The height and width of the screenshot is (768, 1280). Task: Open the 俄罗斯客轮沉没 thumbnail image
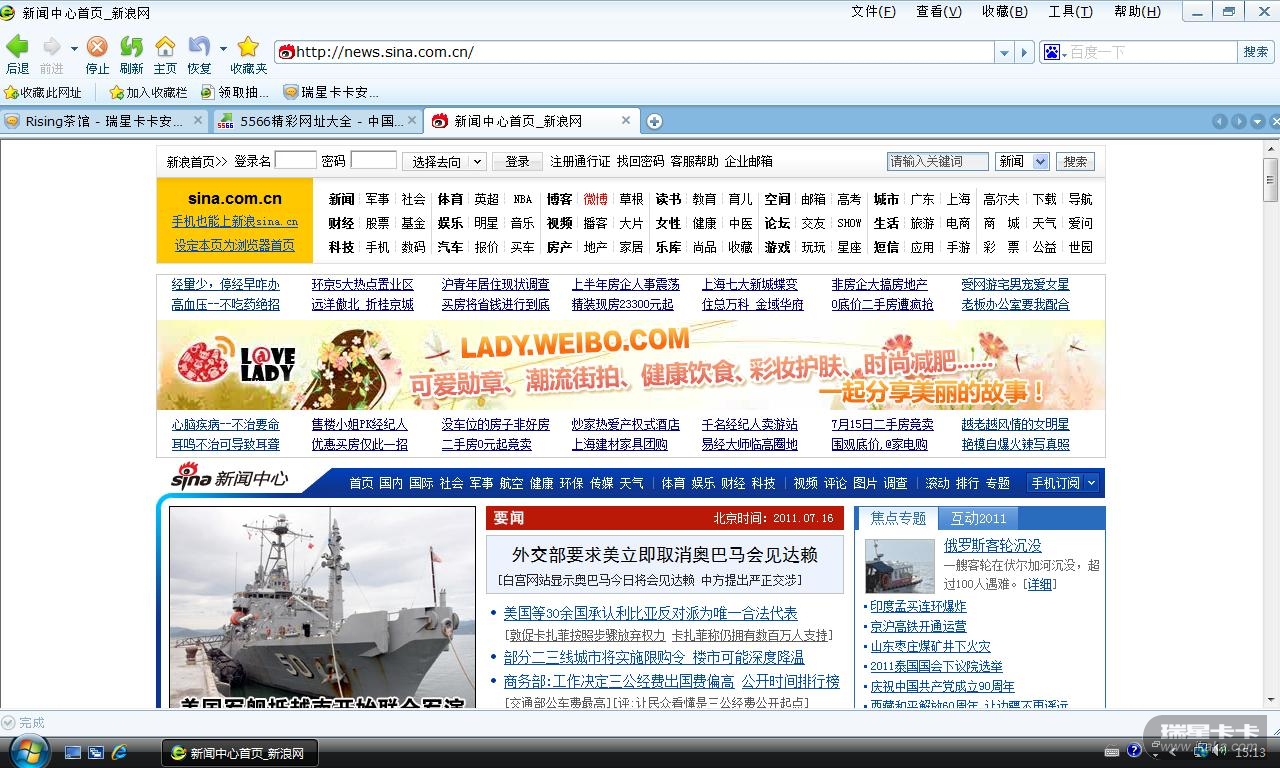click(900, 566)
